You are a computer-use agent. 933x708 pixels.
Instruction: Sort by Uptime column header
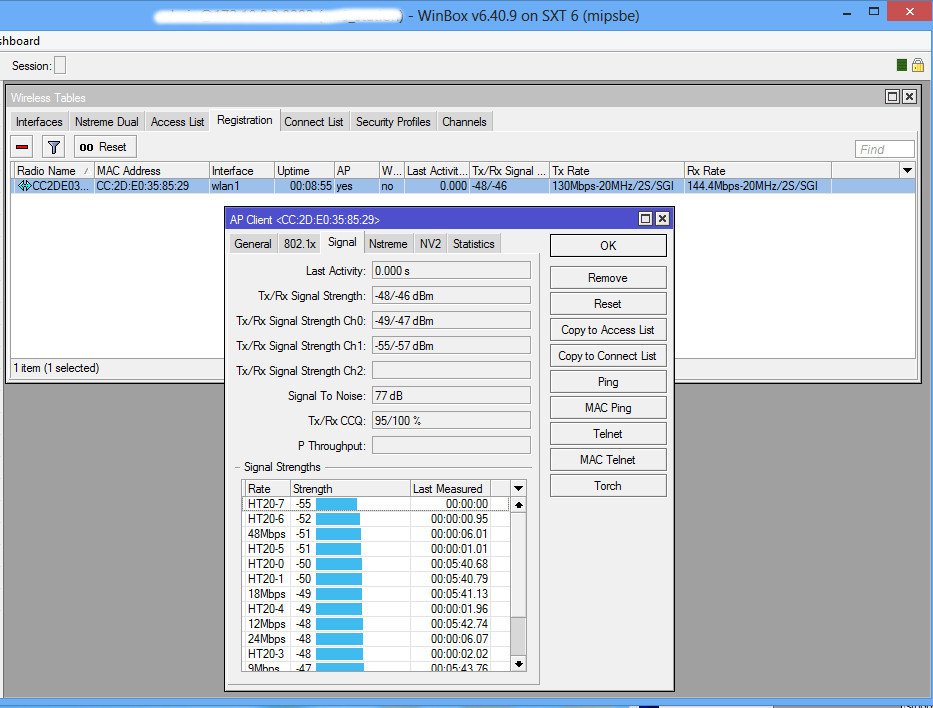303,171
